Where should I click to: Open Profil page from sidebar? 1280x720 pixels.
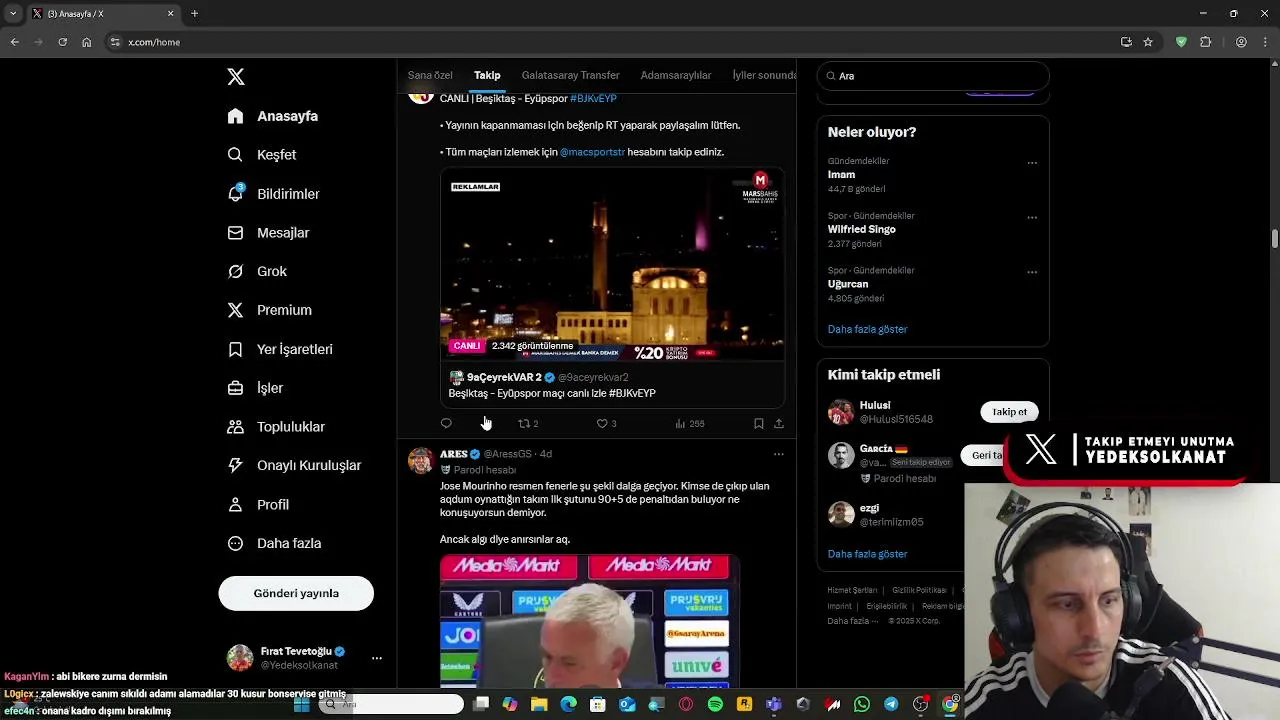click(x=258, y=505)
